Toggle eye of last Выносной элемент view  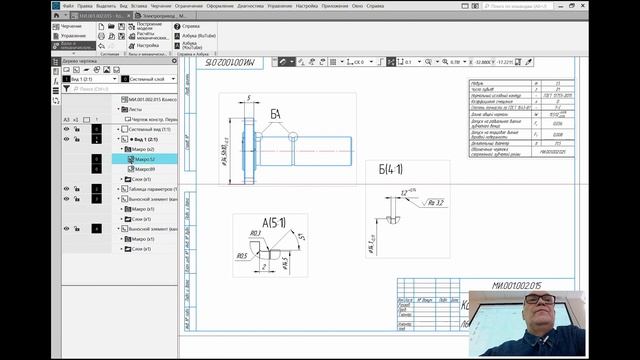[67, 229]
